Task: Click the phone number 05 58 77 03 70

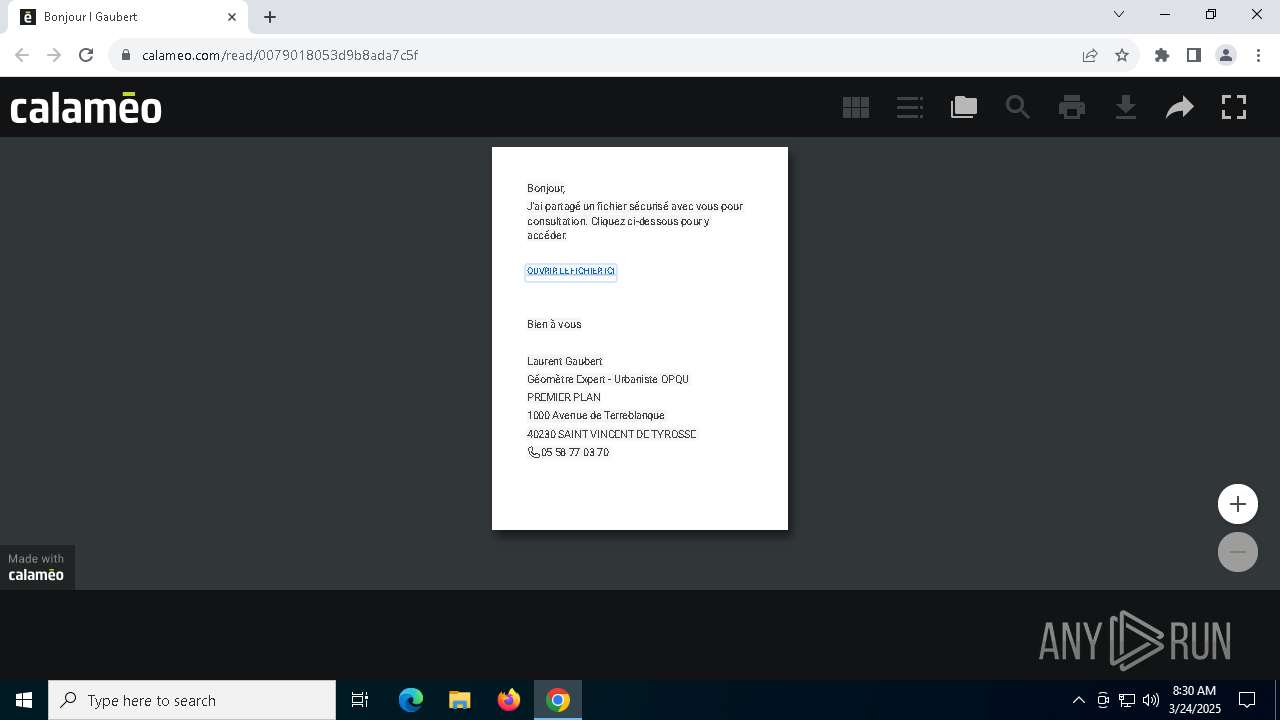Action: pos(575,453)
